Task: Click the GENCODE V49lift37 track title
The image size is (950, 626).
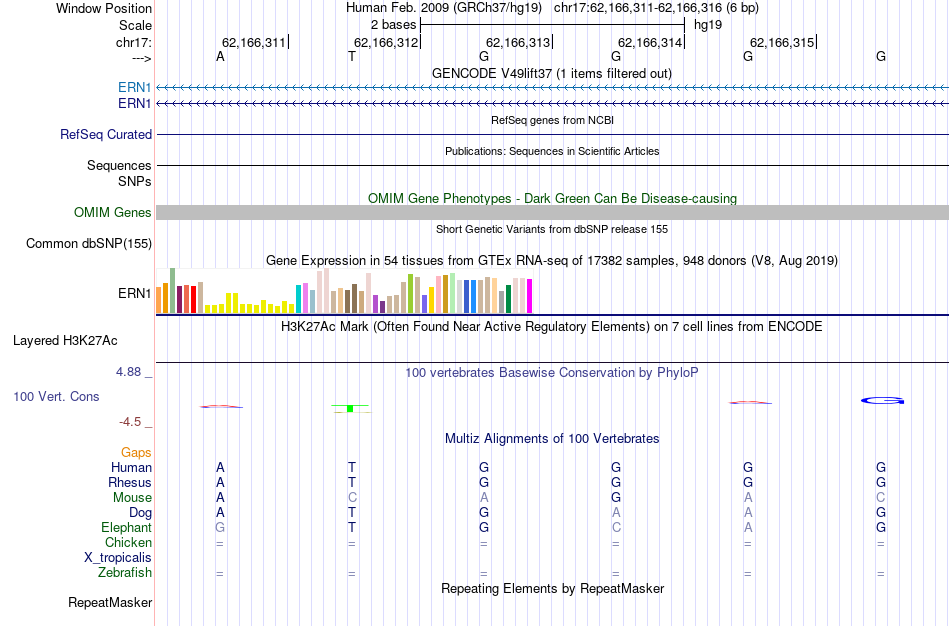Action: tap(552, 73)
